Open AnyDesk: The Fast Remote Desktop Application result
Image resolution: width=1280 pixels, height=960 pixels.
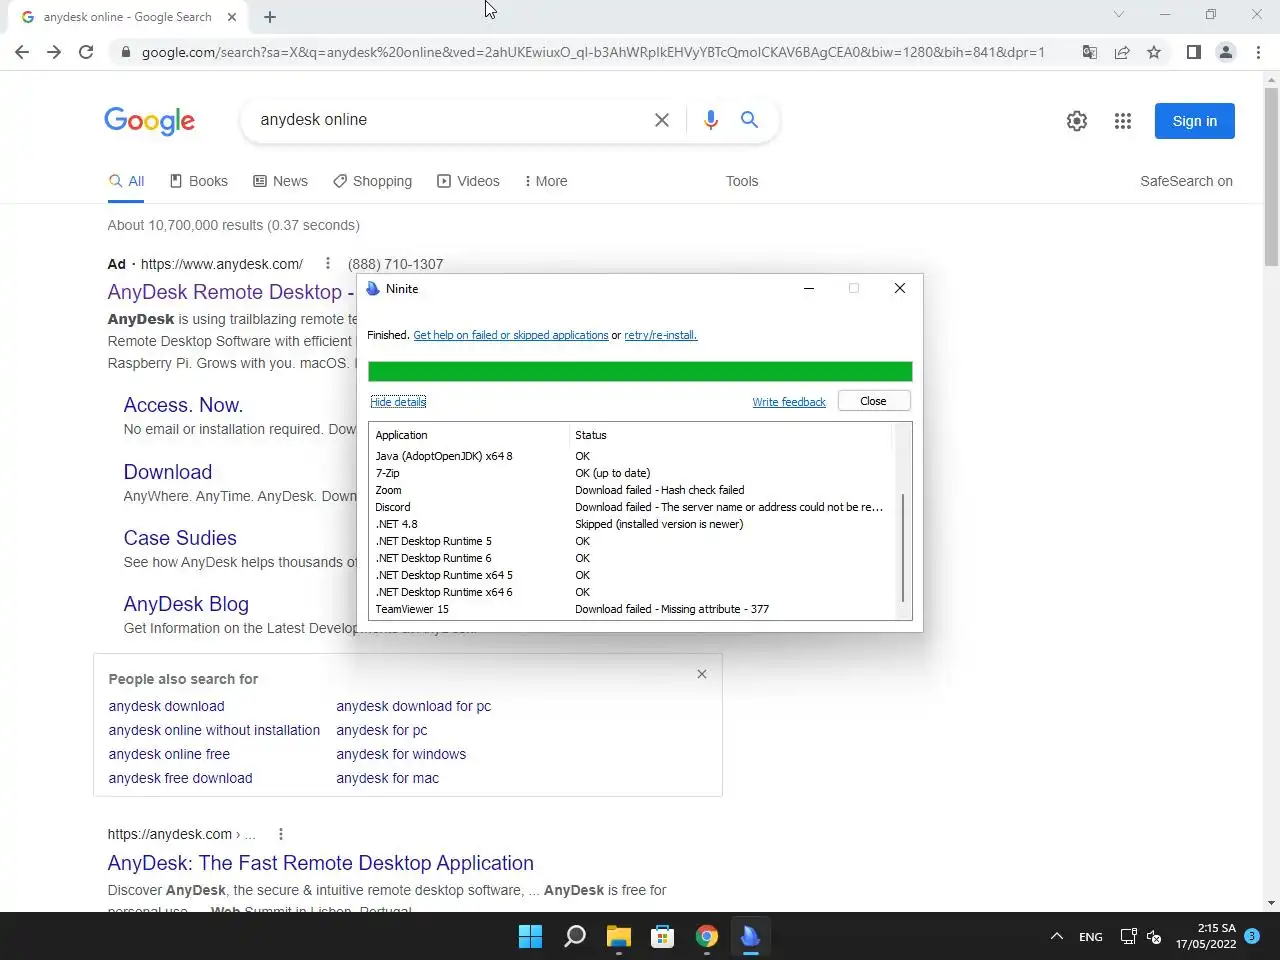click(x=321, y=863)
